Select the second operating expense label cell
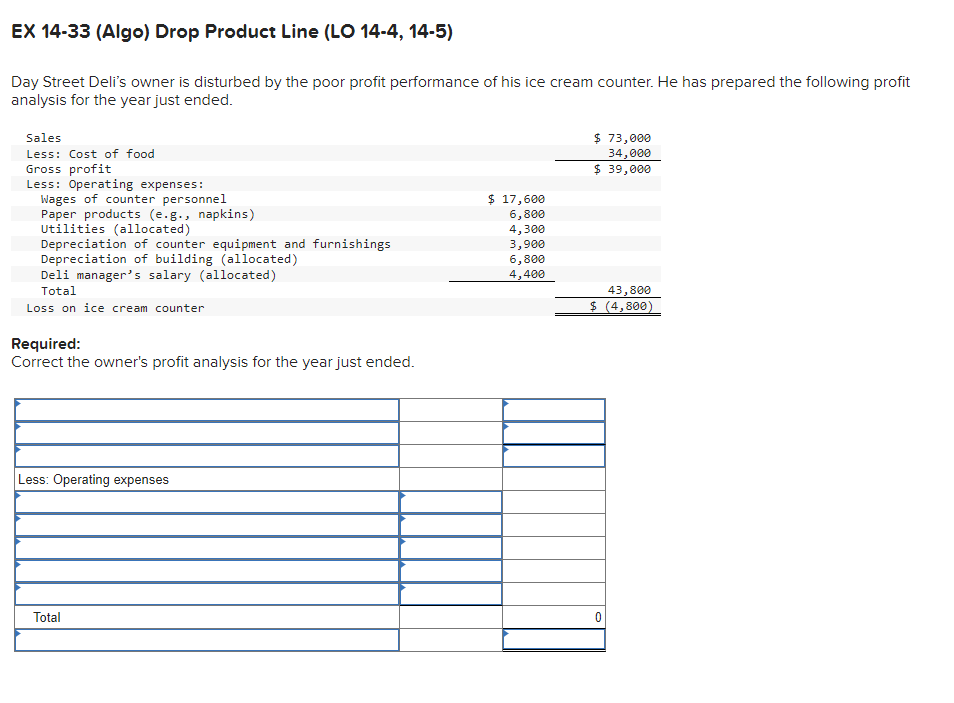This screenshot has width=954, height=703. click(205, 524)
